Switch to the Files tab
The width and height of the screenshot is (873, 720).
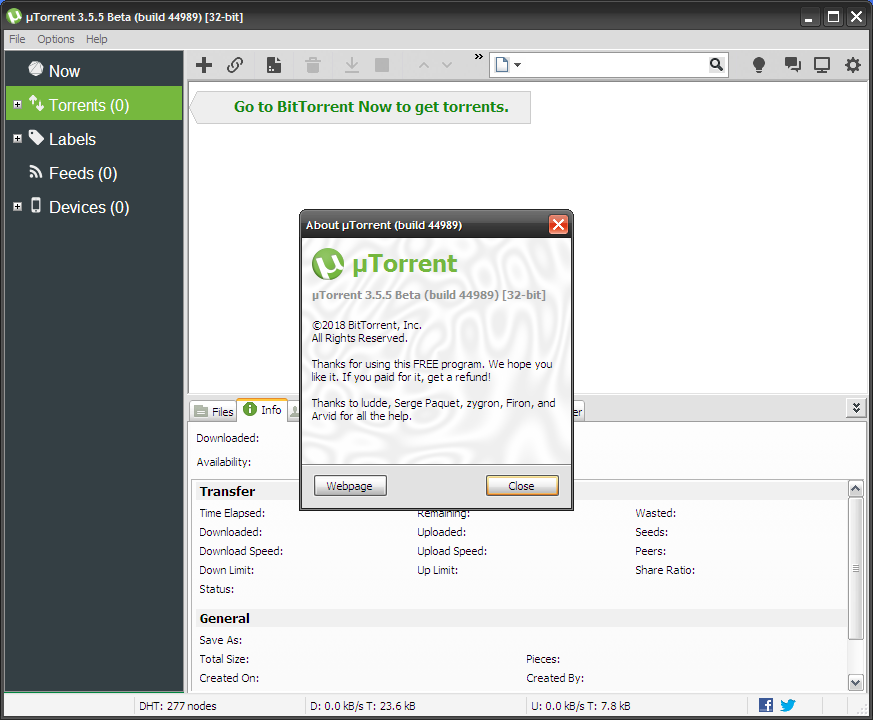214,412
